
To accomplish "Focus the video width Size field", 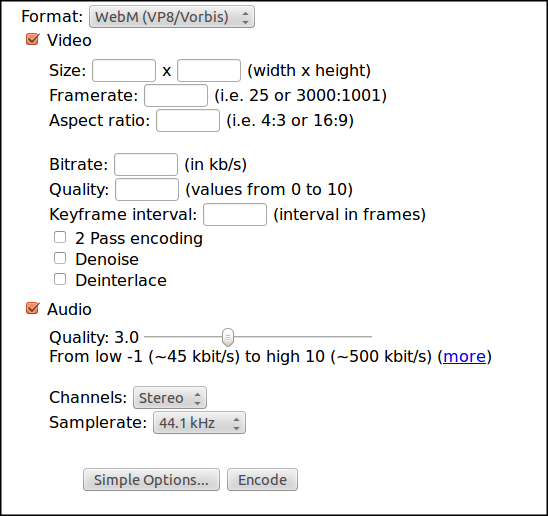I will coord(124,71).
